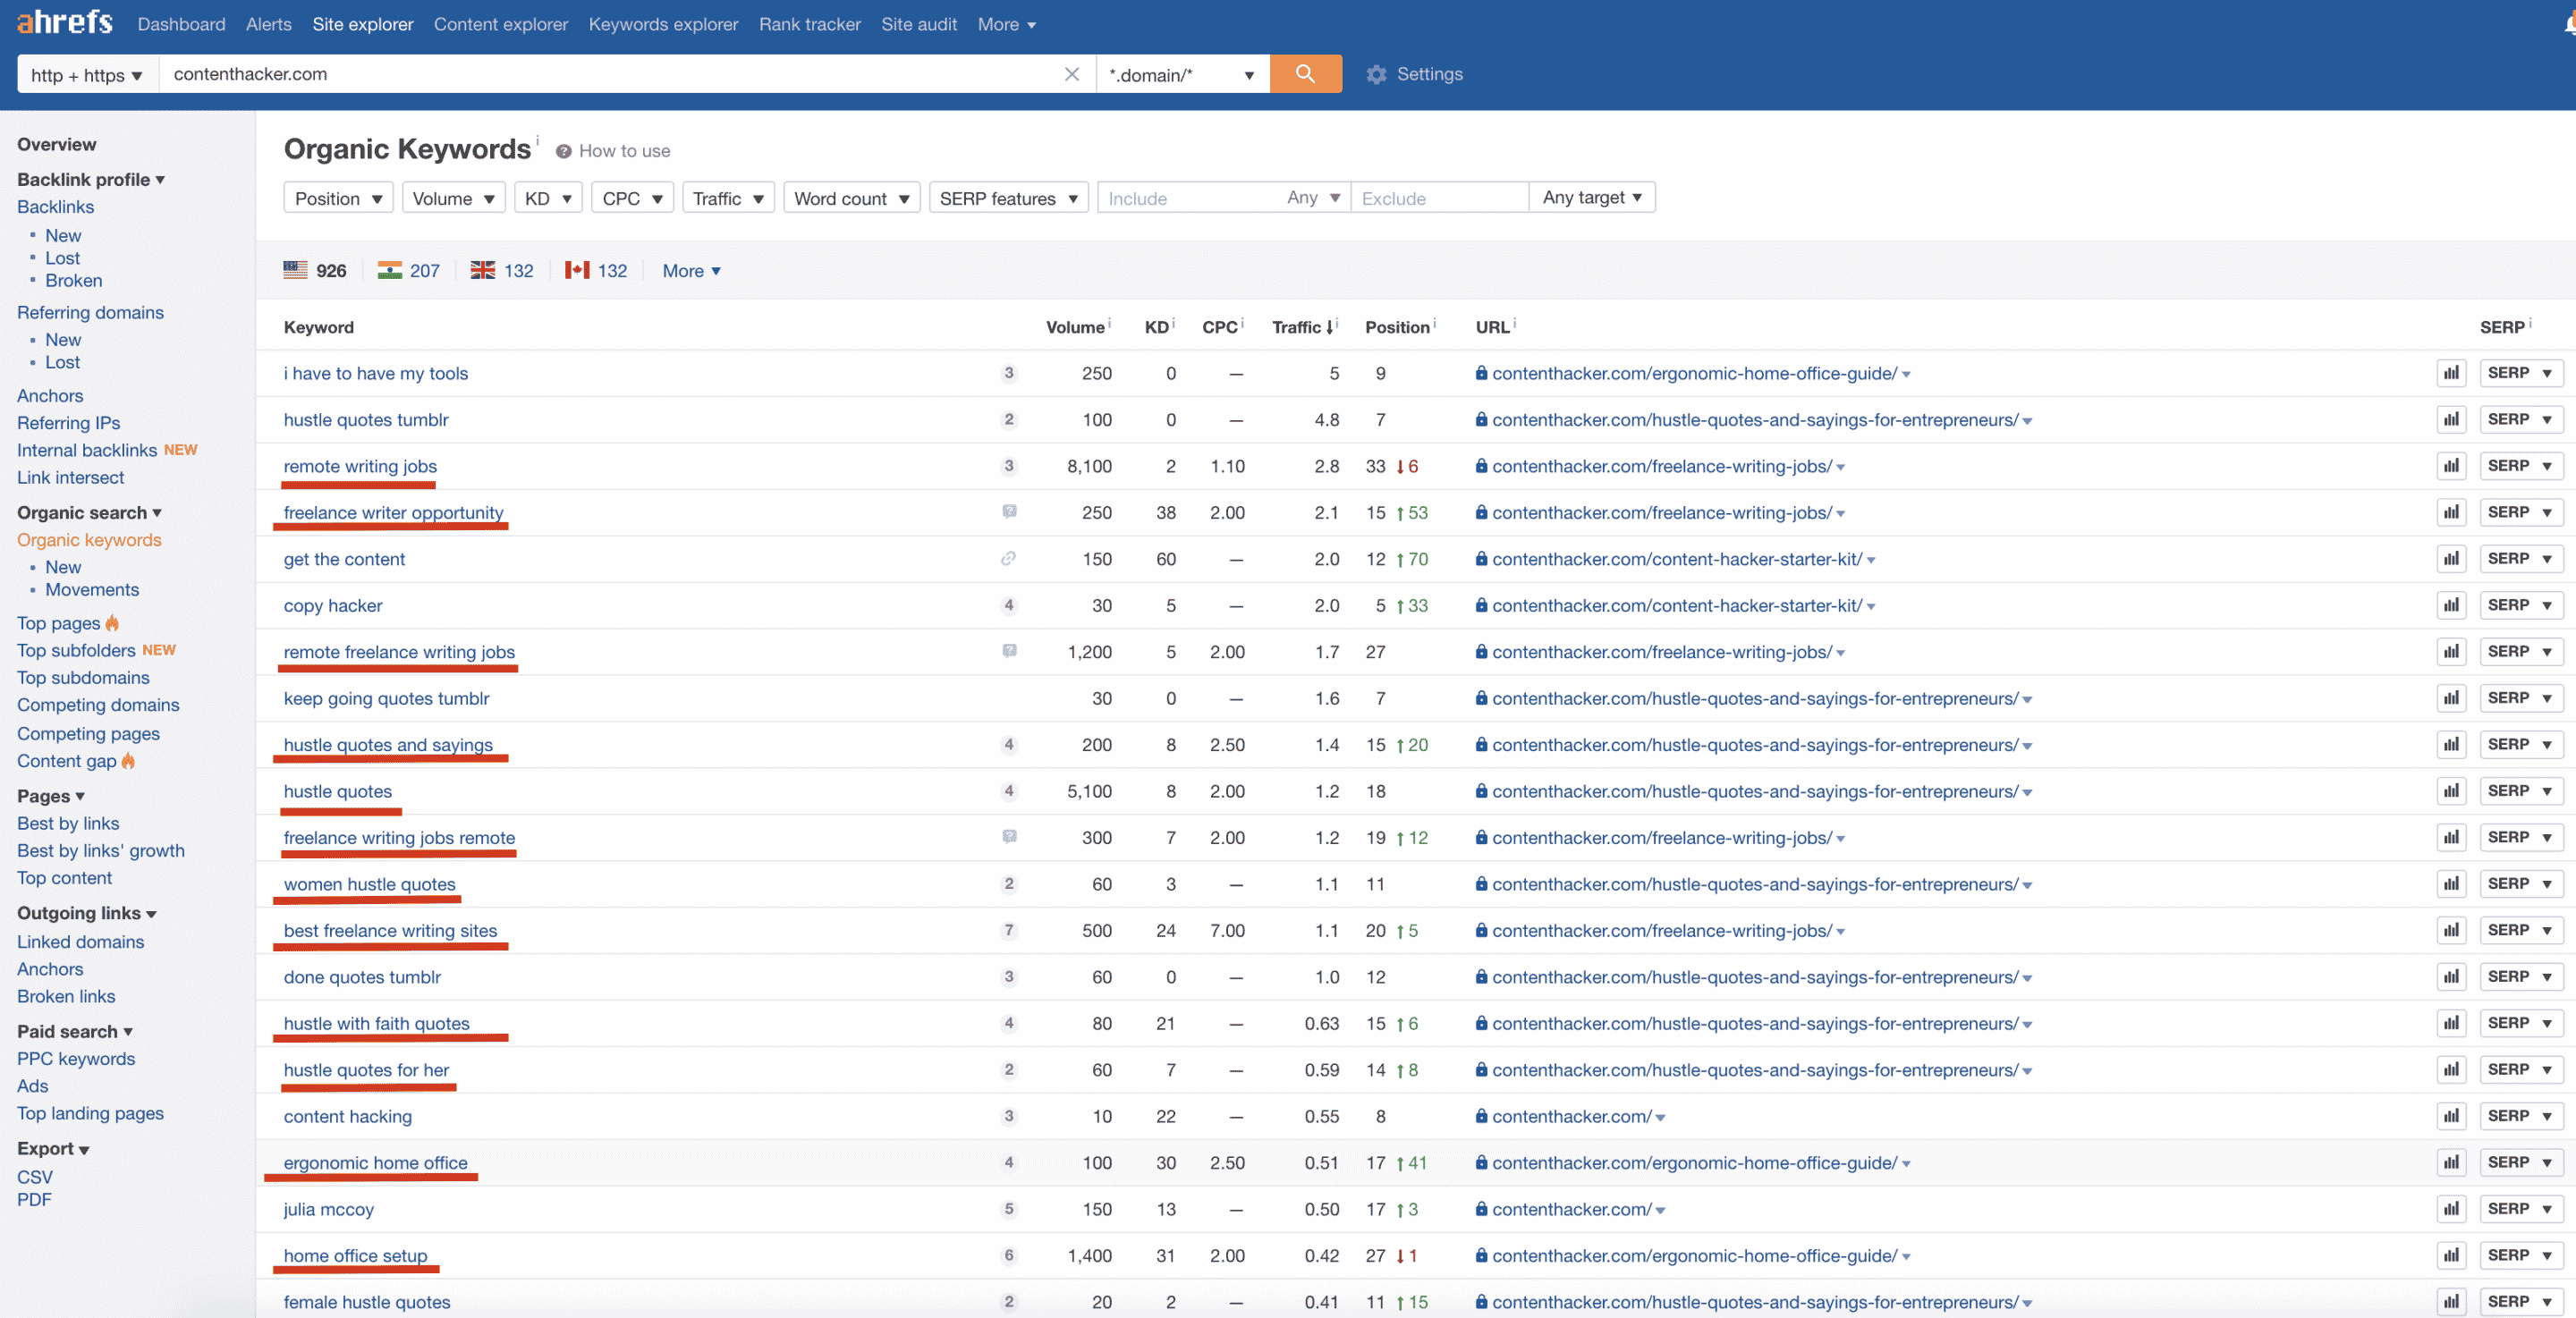Viewport: 2576px width, 1318px height.
Task: Open the CPC filter dropdown
Action: click(632, 198)
